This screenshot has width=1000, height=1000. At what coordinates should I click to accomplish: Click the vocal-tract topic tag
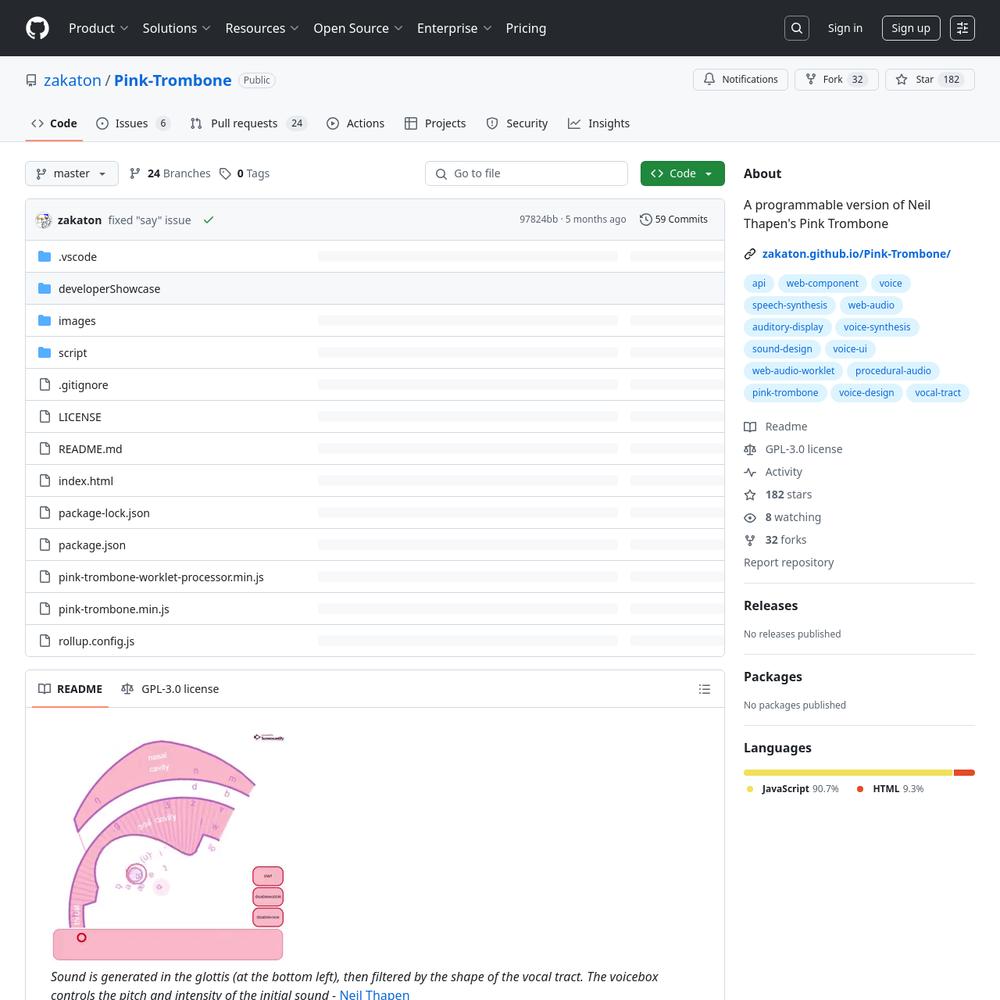(x=938, y=393)
